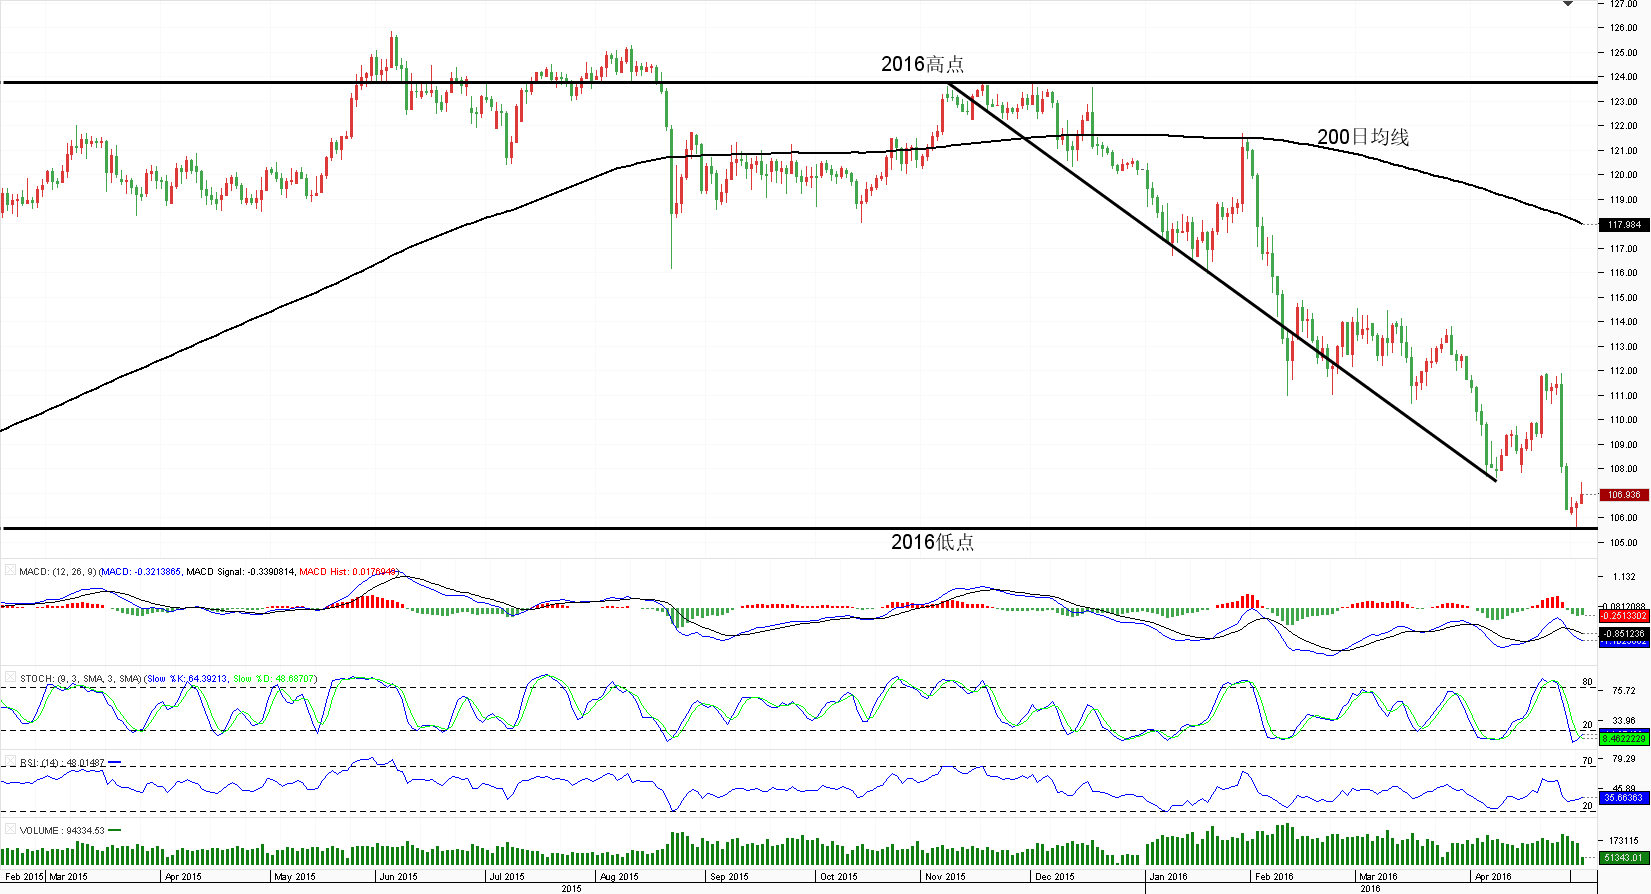Click the 2016 year label on time axis
Screen dimensions: 1651x894
[1370, 889]
